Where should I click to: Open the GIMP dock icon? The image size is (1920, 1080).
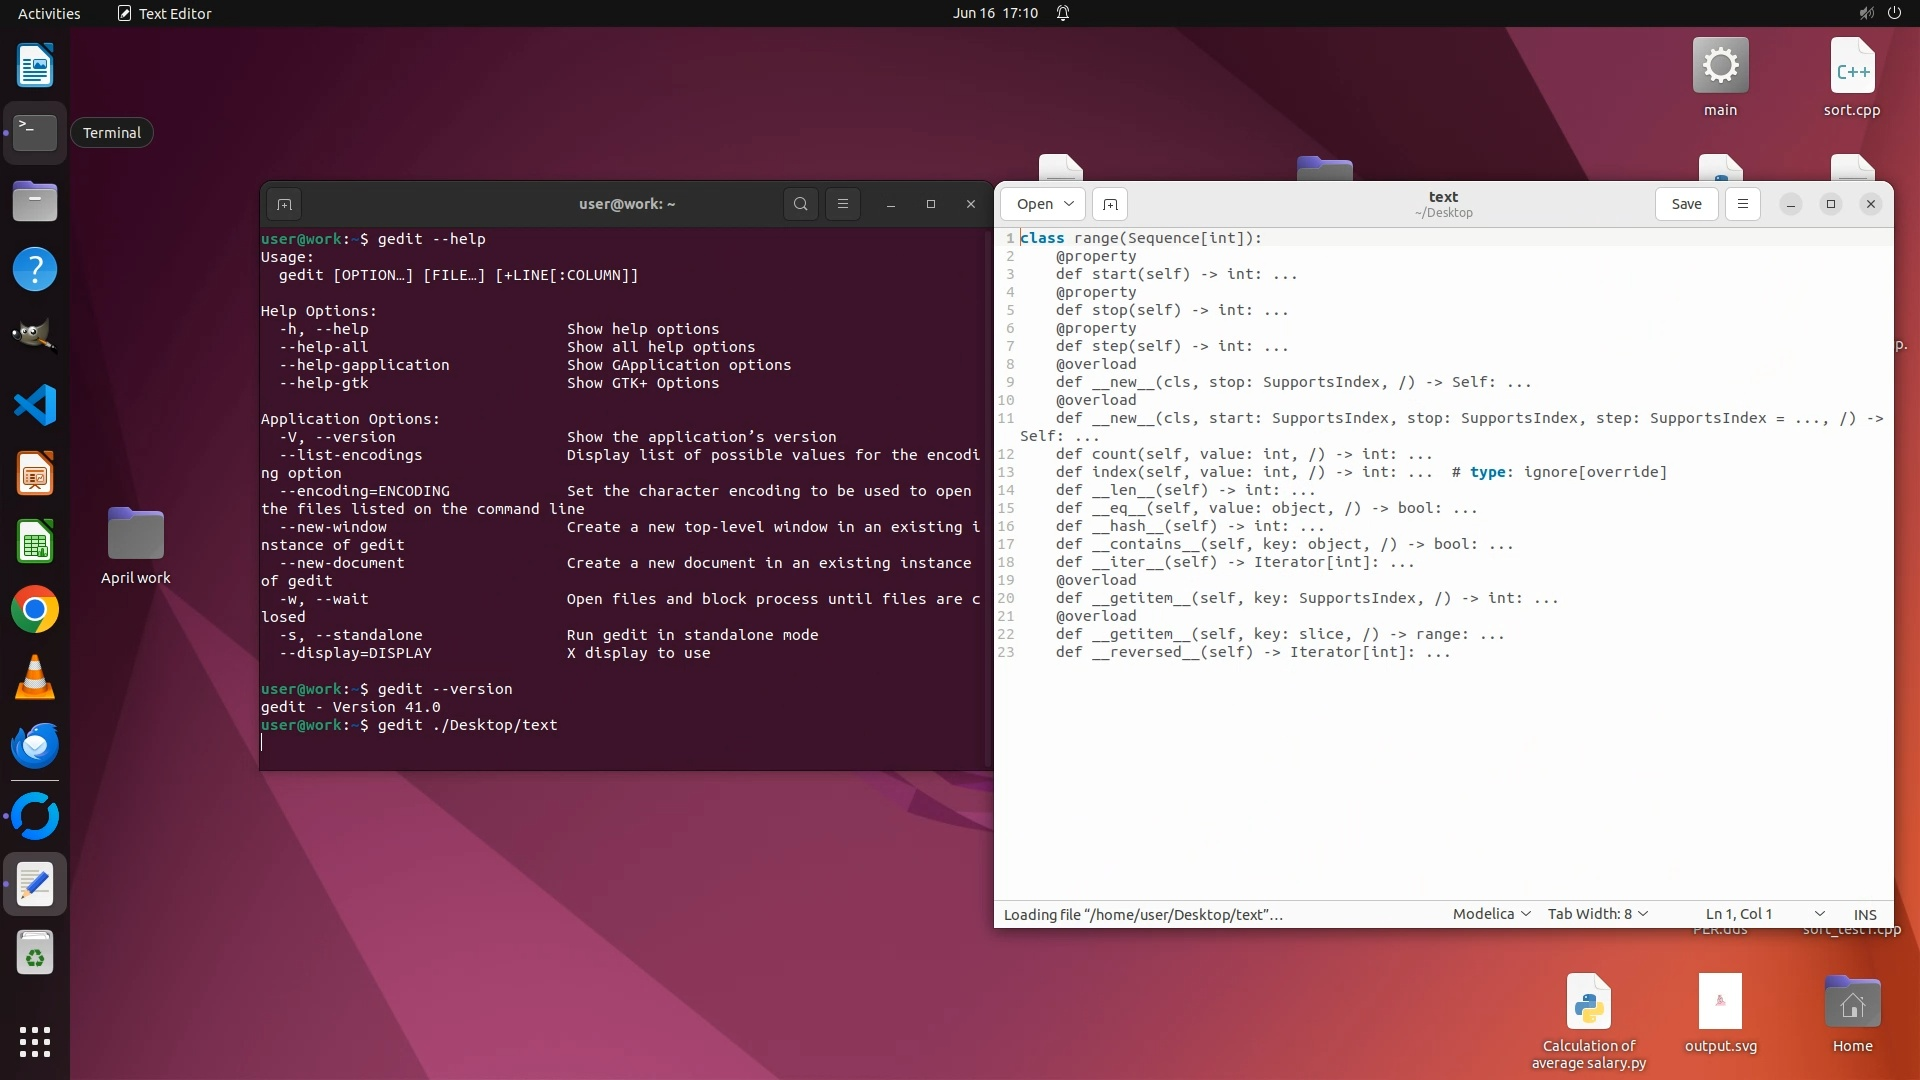(x=35, y=337)
